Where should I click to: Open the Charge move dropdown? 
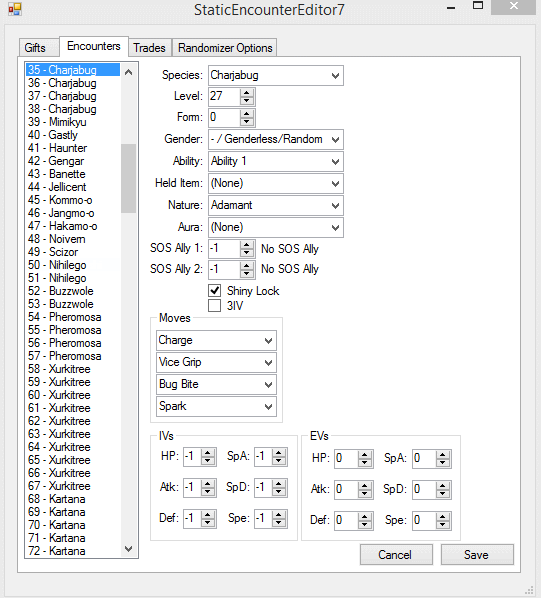click(x=216, y=340)
